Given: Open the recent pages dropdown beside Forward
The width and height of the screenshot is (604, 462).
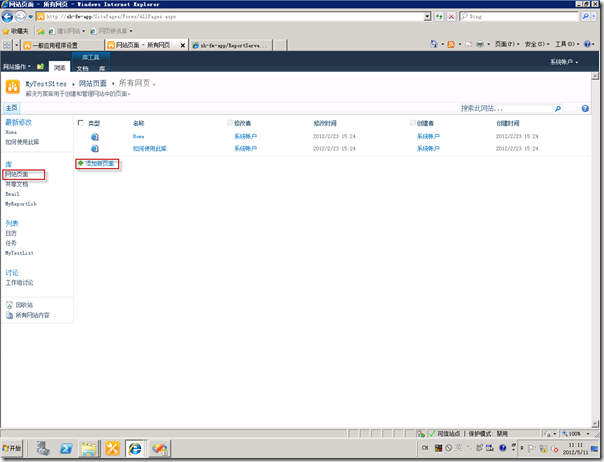Looking at the screenshot, I should tap(31, 17).
